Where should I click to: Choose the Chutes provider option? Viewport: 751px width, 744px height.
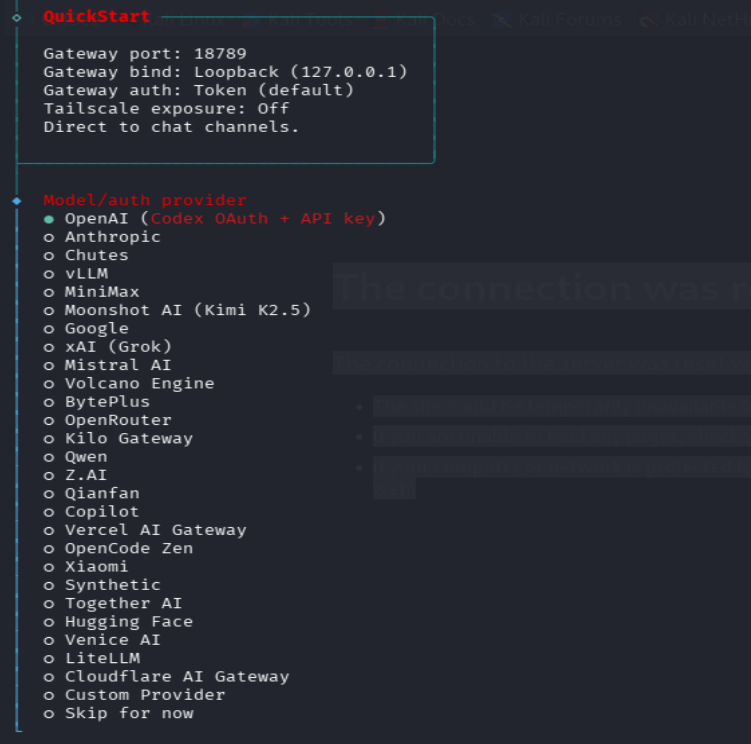pyautogui.click(x=86, y=255)
